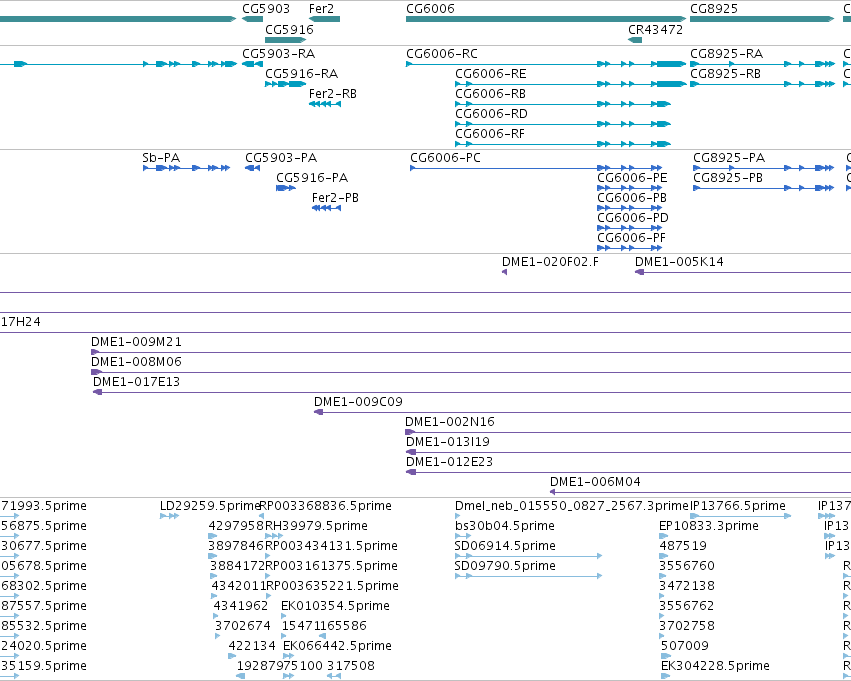Click the teal CR43472 gene arrow glyph

pos(635,40)
